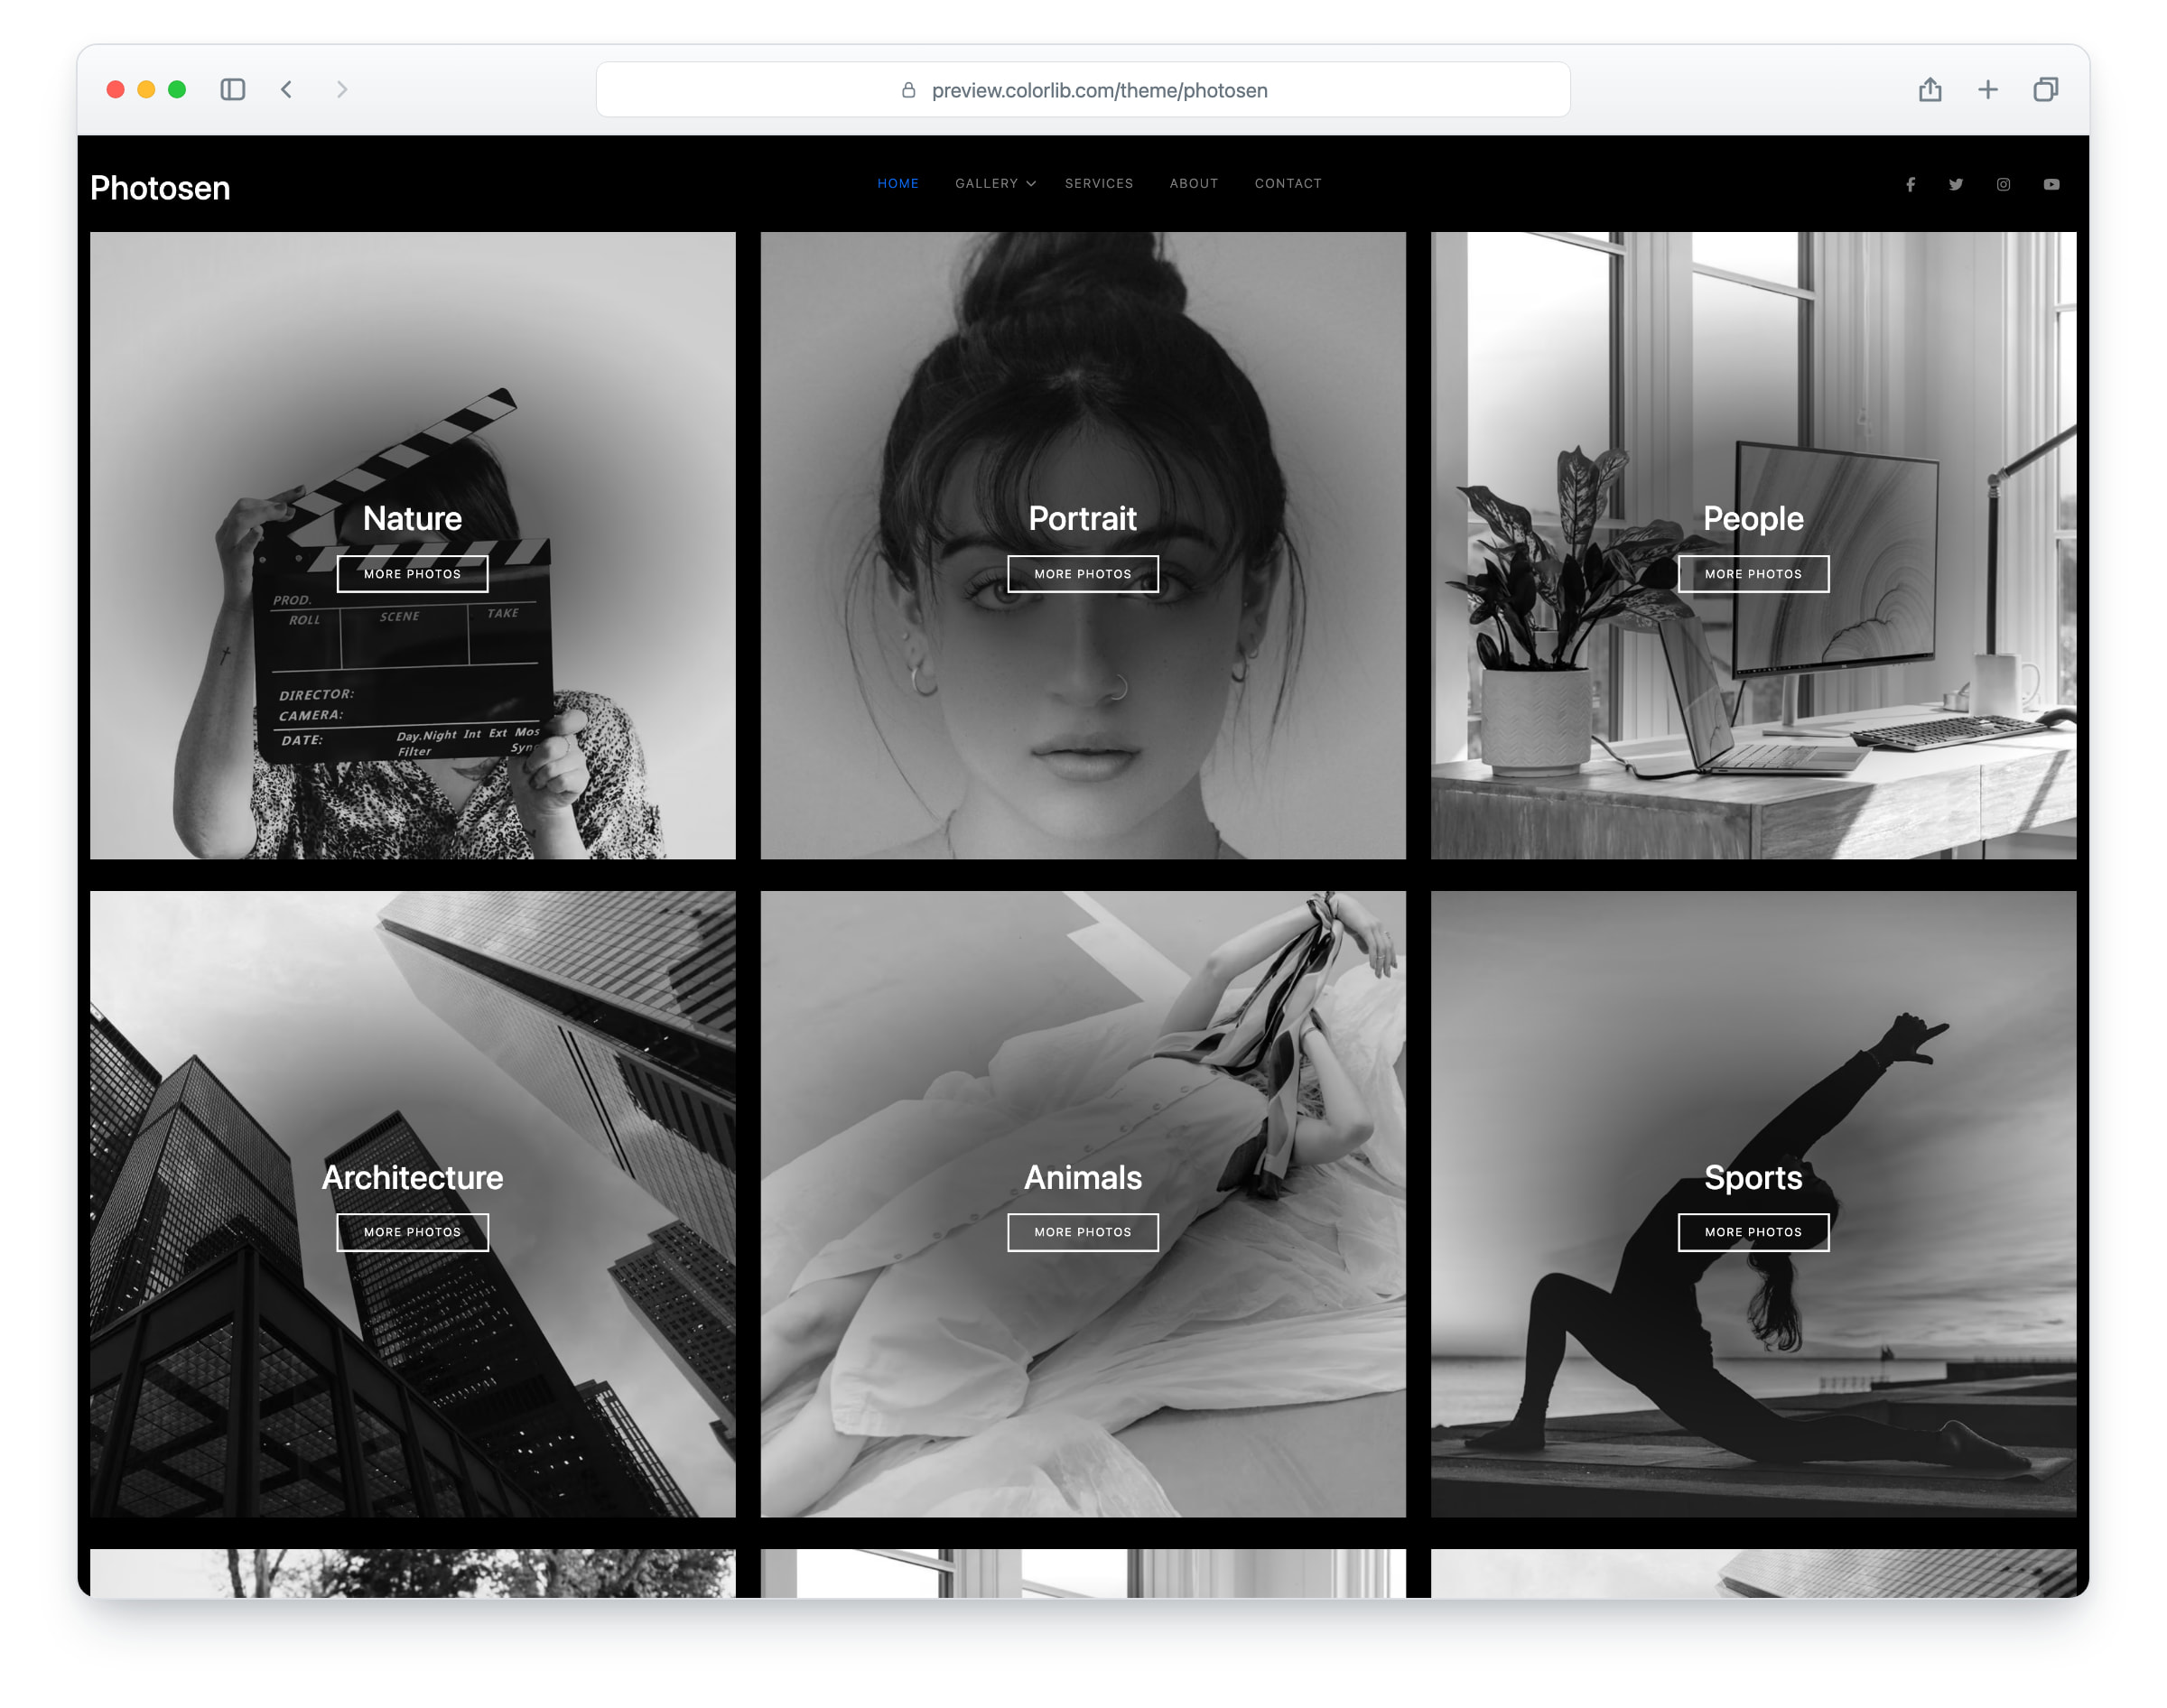The height and width of the screenshot is (1708, 2167).
Task: Open the Twitter social icon
Action: 1956,184
